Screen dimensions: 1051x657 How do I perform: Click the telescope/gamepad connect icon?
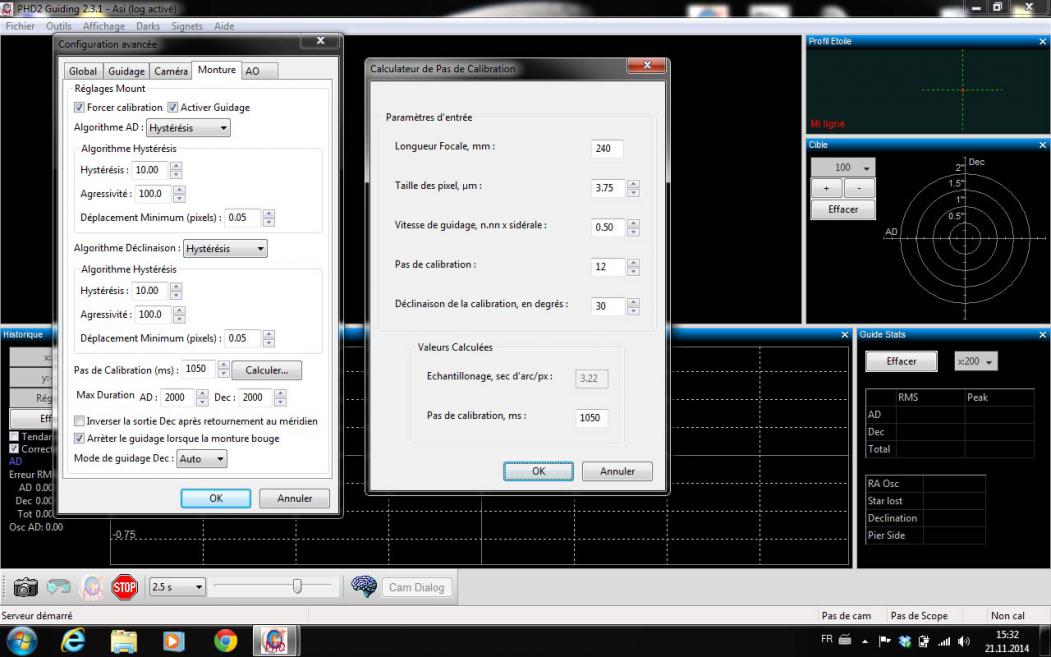[x=58, y=587]
